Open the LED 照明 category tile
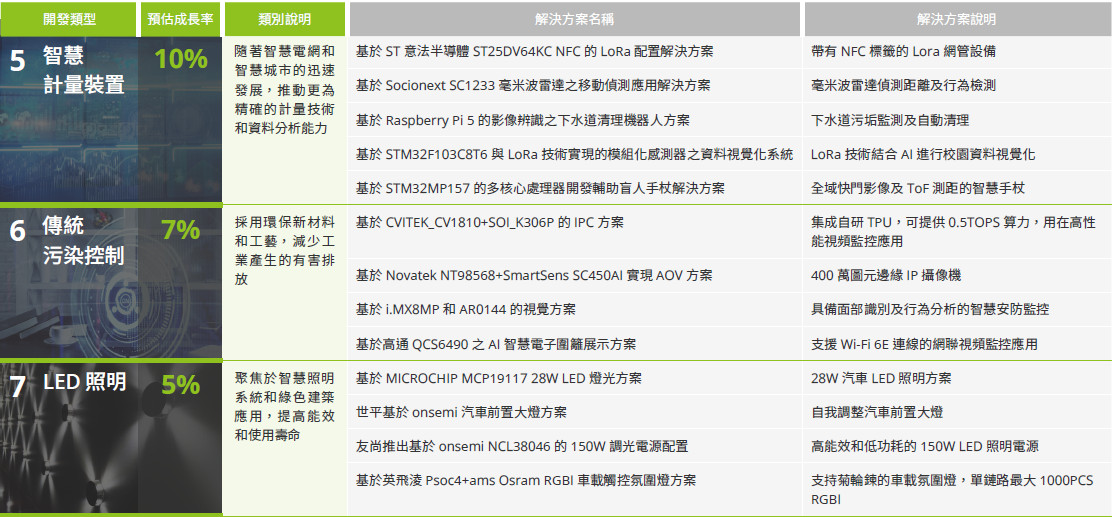 [84, 382]
